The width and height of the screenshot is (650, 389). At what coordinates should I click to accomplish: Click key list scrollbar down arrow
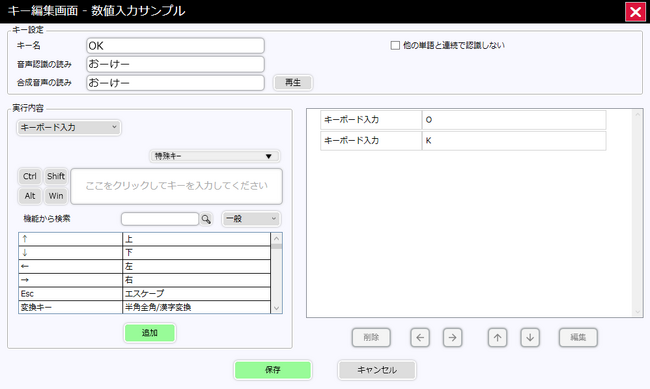point(276,308)
